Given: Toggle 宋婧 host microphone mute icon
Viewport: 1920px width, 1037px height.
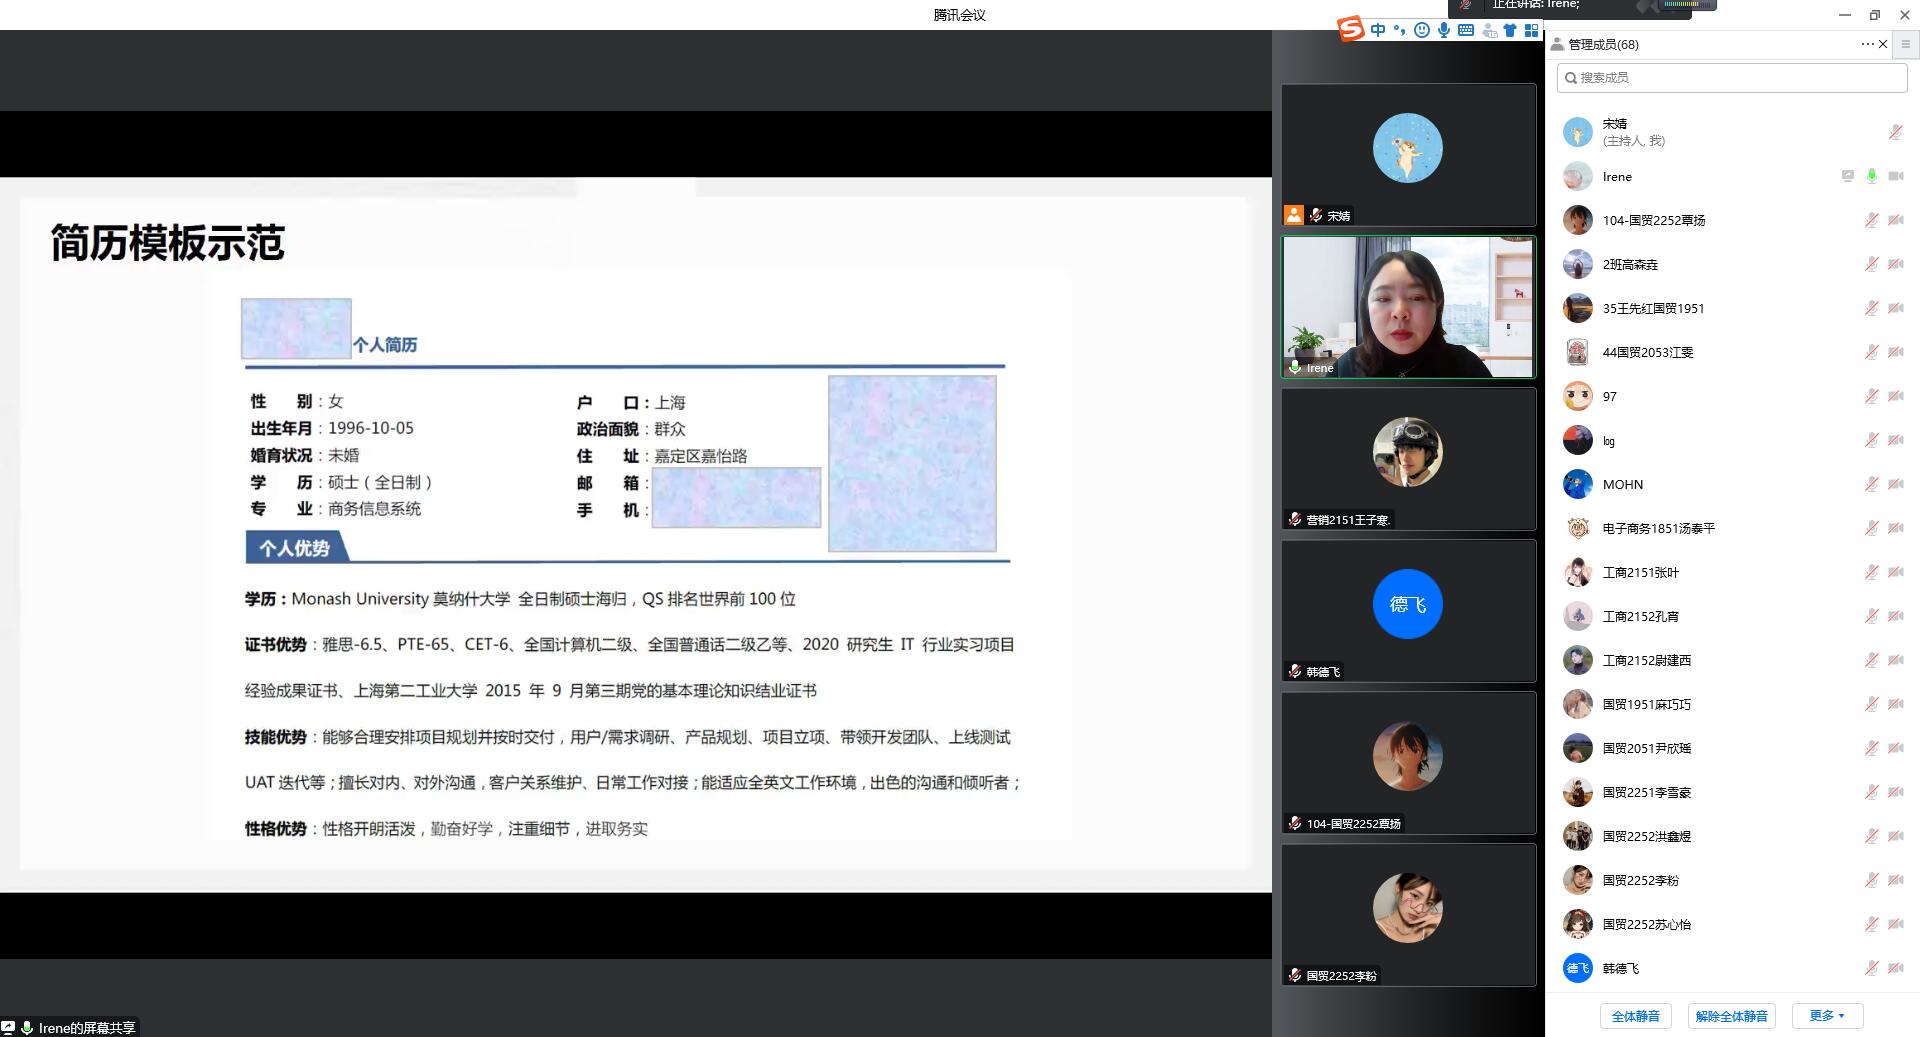Looking at the screenshot, I should point(1895,132).
